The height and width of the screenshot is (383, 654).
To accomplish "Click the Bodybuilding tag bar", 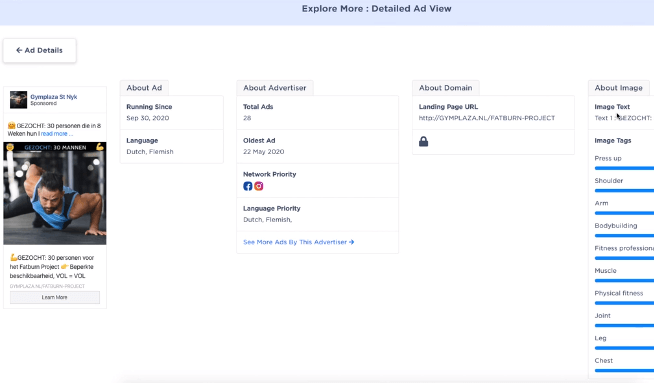I will [624, 236].
